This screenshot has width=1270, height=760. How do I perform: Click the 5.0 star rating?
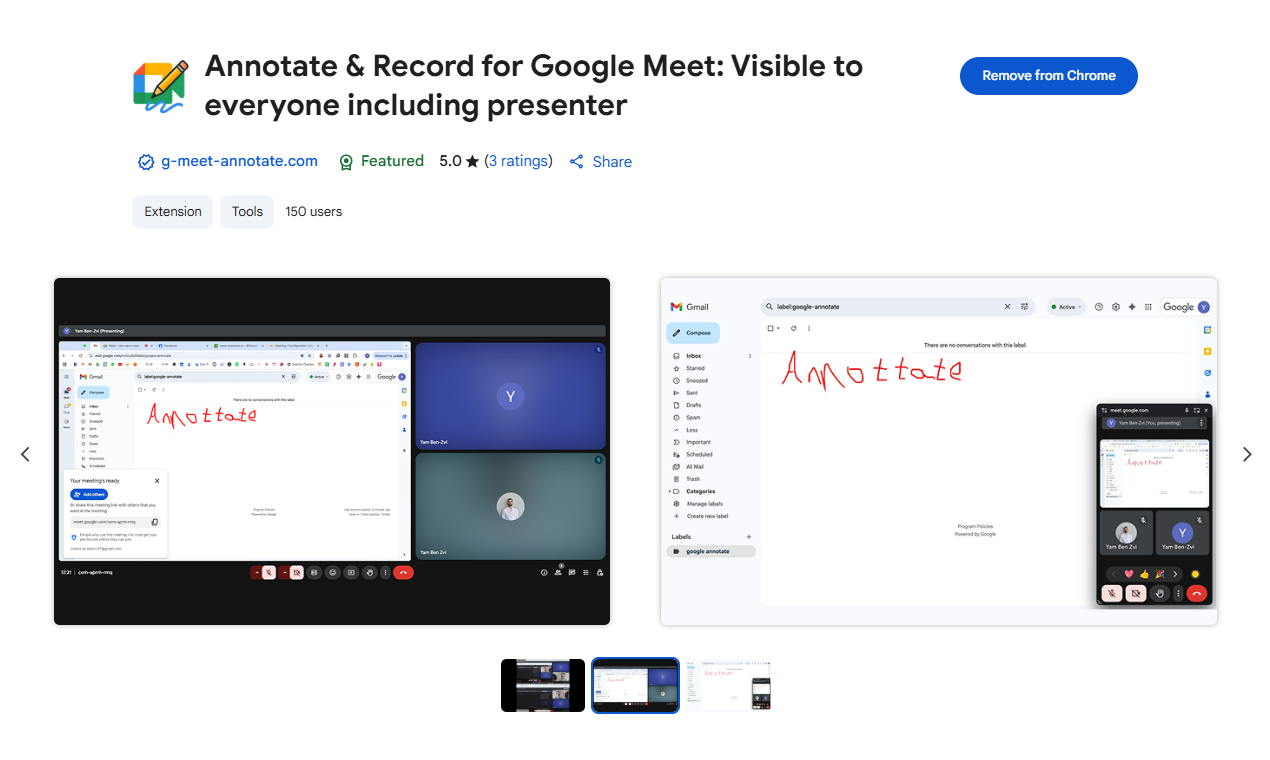click(x=459, y=161)
